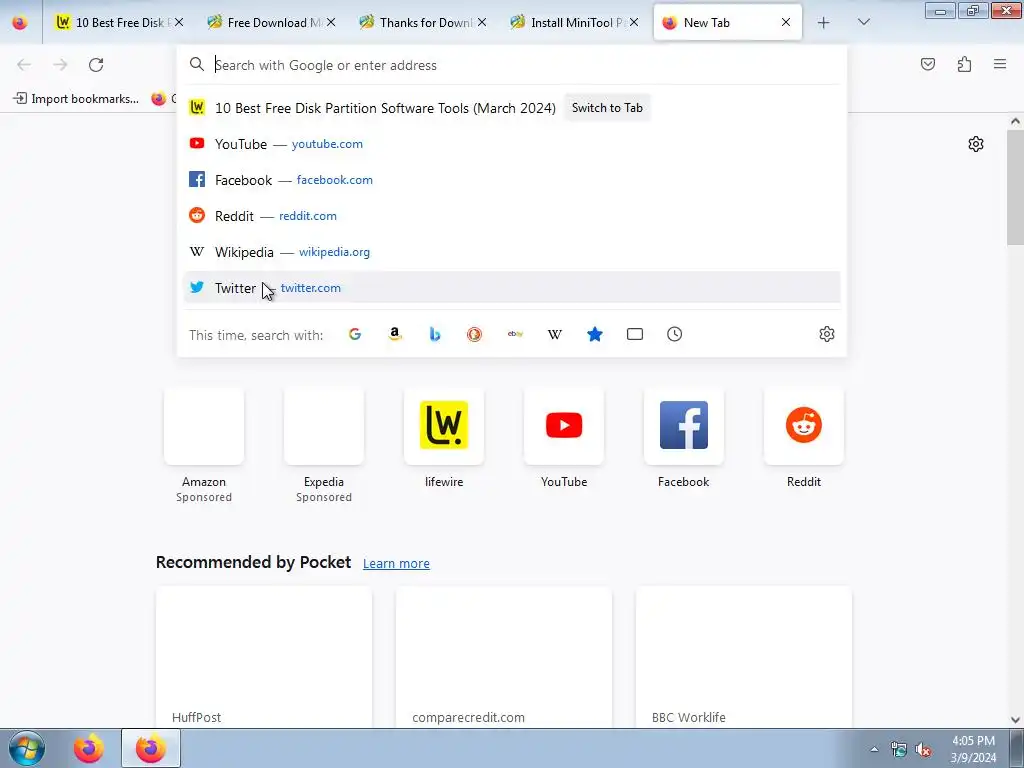This screenshot has width=1024, height=768.
Task: Open the Firefox application menu
Action: point(1000,64)
